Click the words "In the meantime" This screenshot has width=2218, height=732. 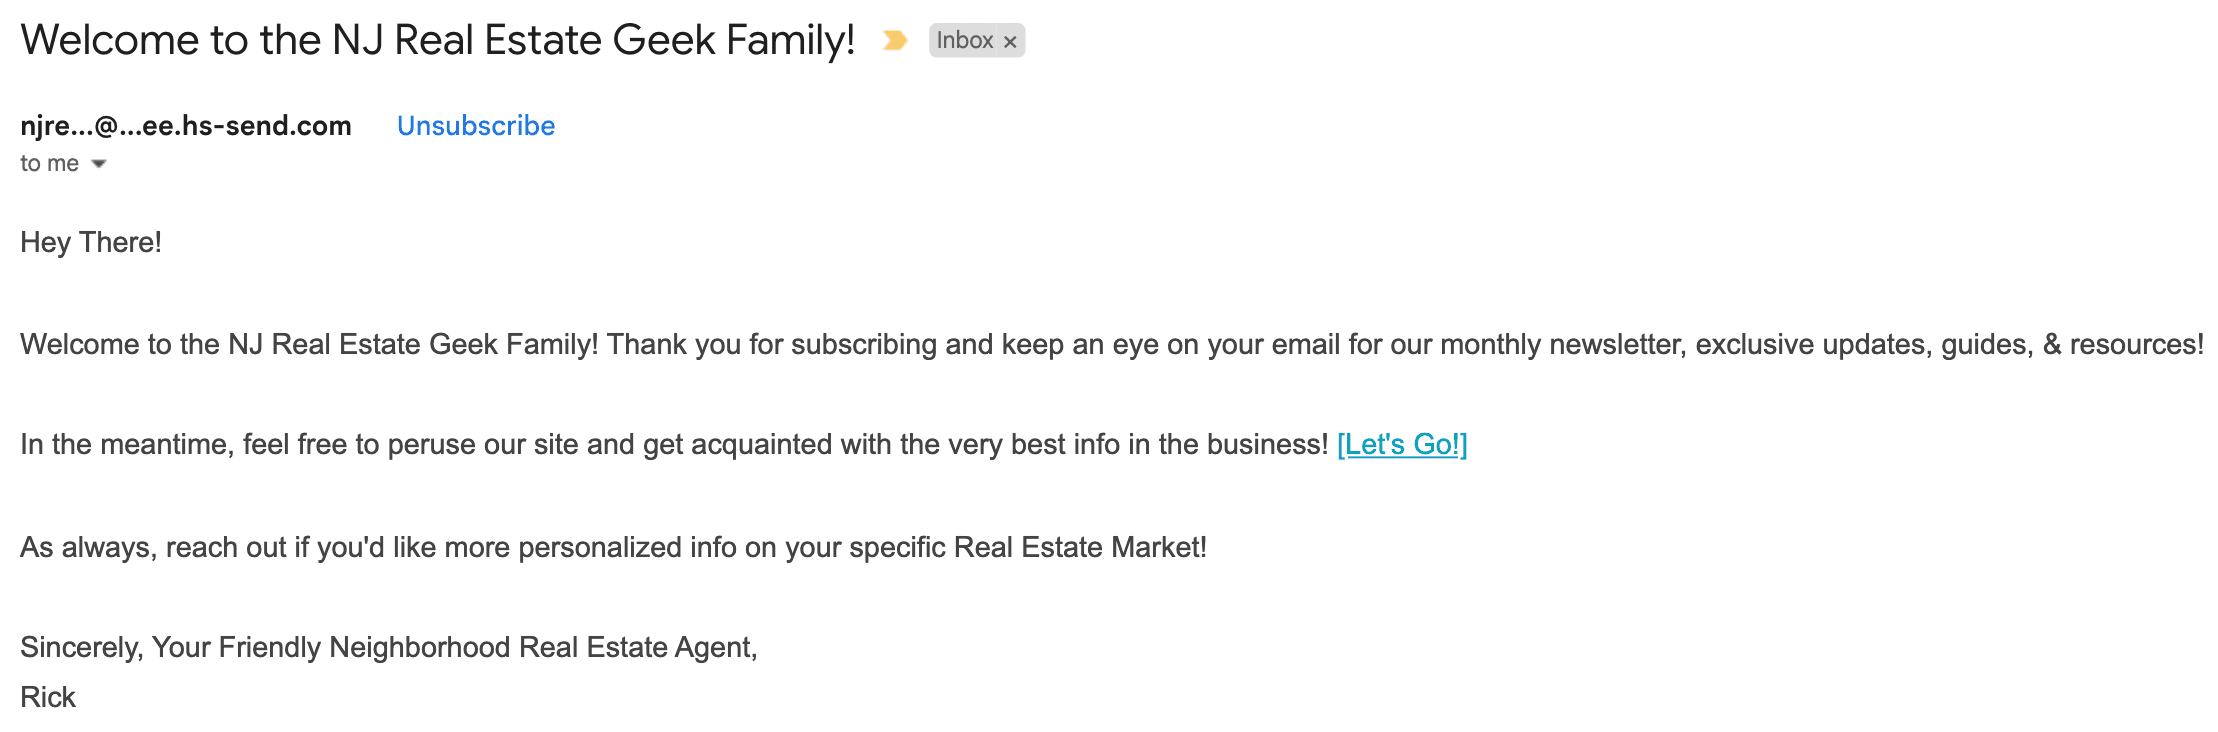(x=125, y=445)
